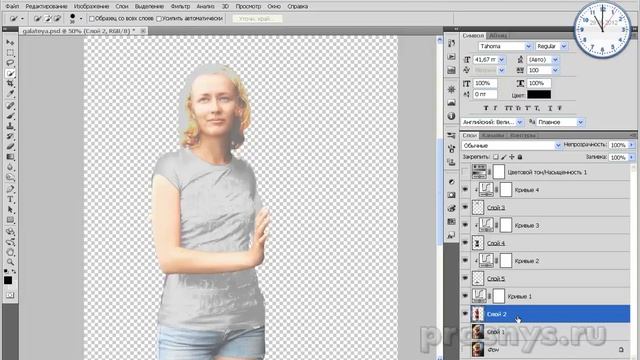This screenshot has height=360, width=640.
Task: Switch to the Слои panel tab
Action: tap(469, 135)
